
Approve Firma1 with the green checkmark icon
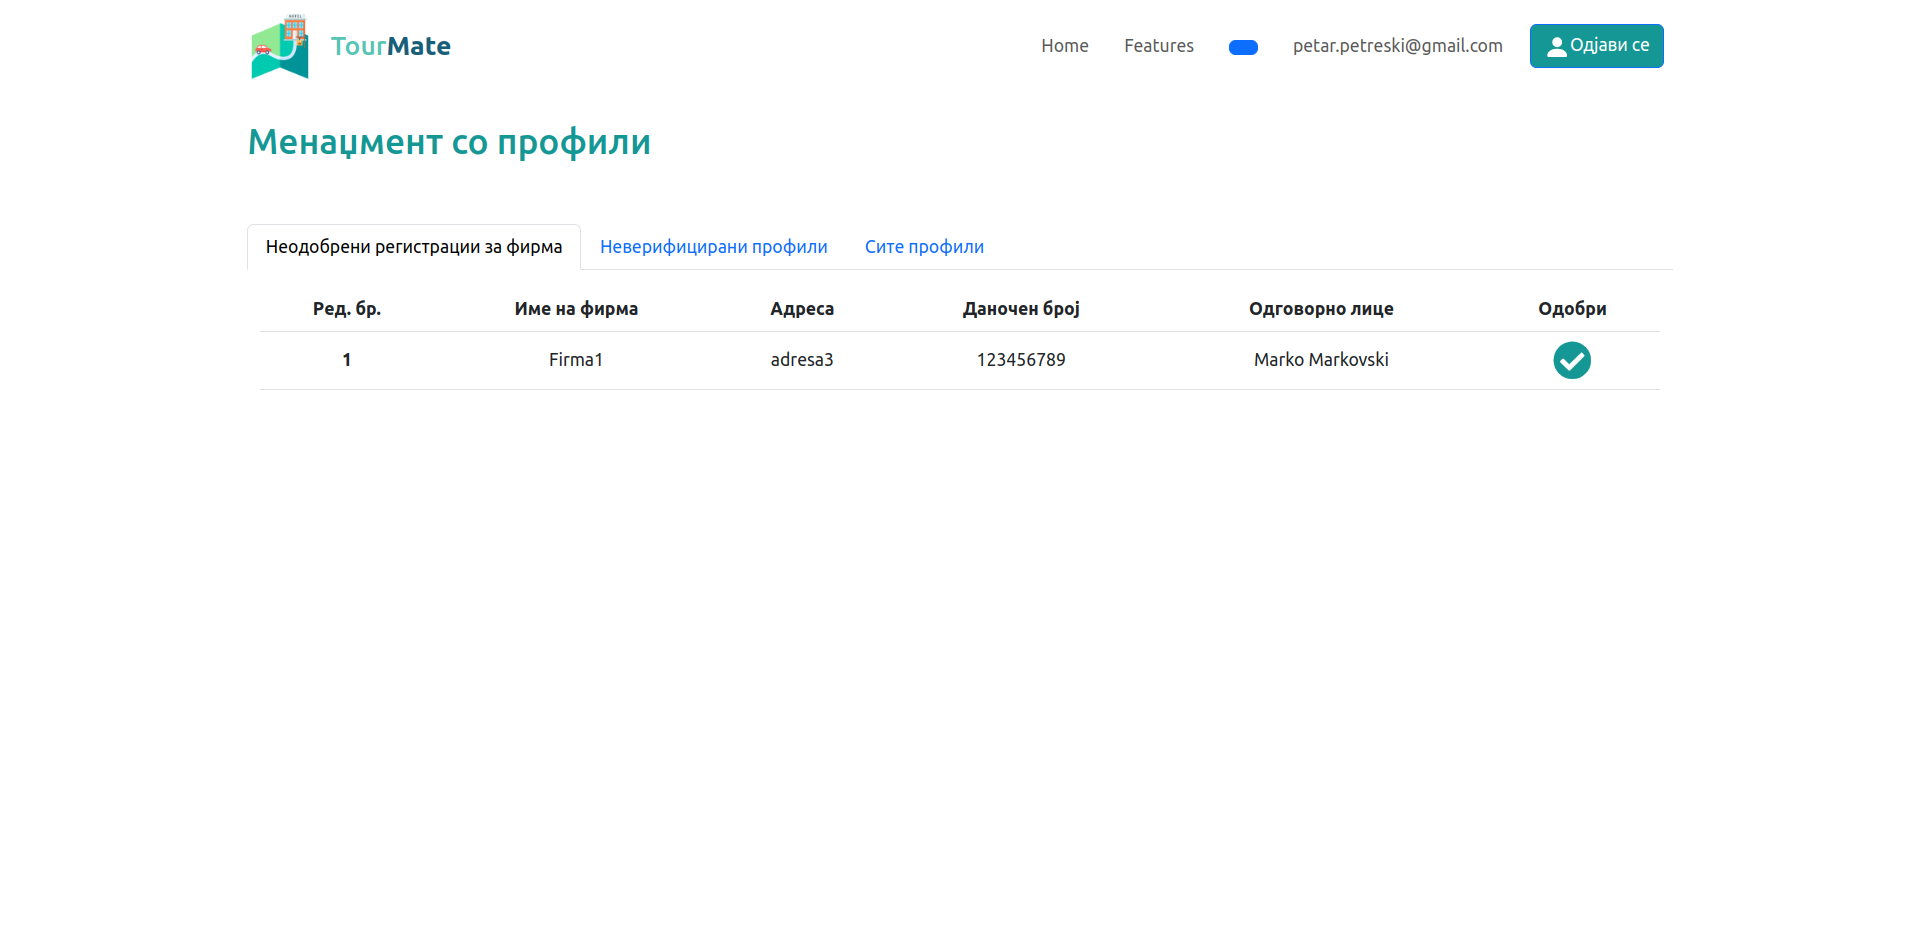click(x=1571, y=360)
